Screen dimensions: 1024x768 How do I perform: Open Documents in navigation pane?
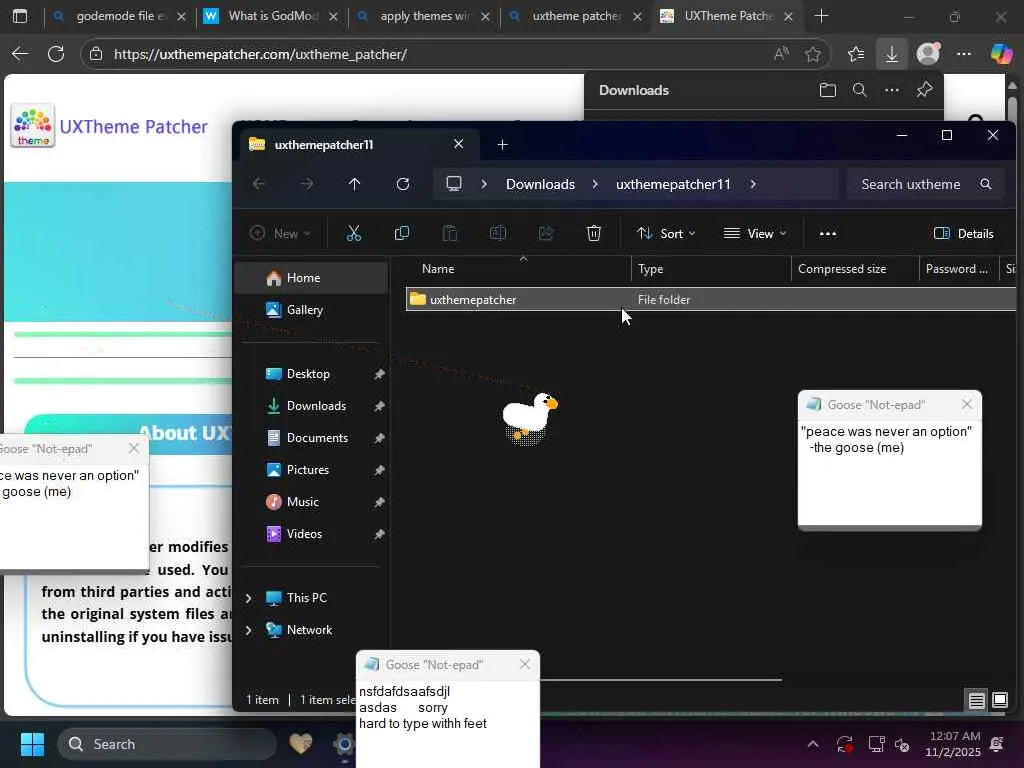click(x=312, y=438)
